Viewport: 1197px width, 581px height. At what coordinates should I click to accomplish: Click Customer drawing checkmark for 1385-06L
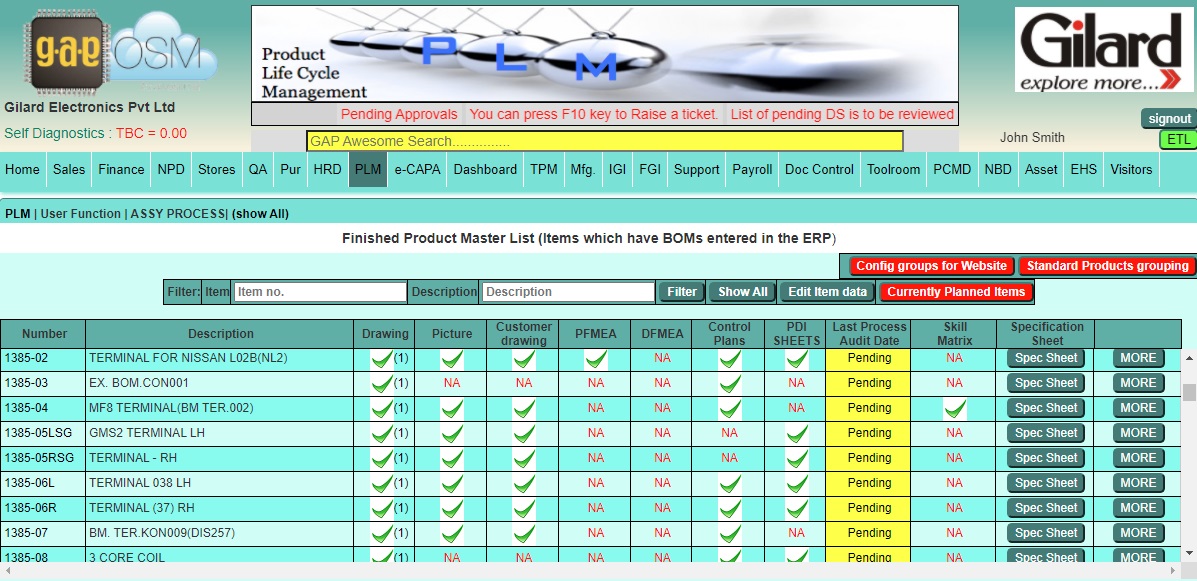pyautogui.click(x=524, y=483)
